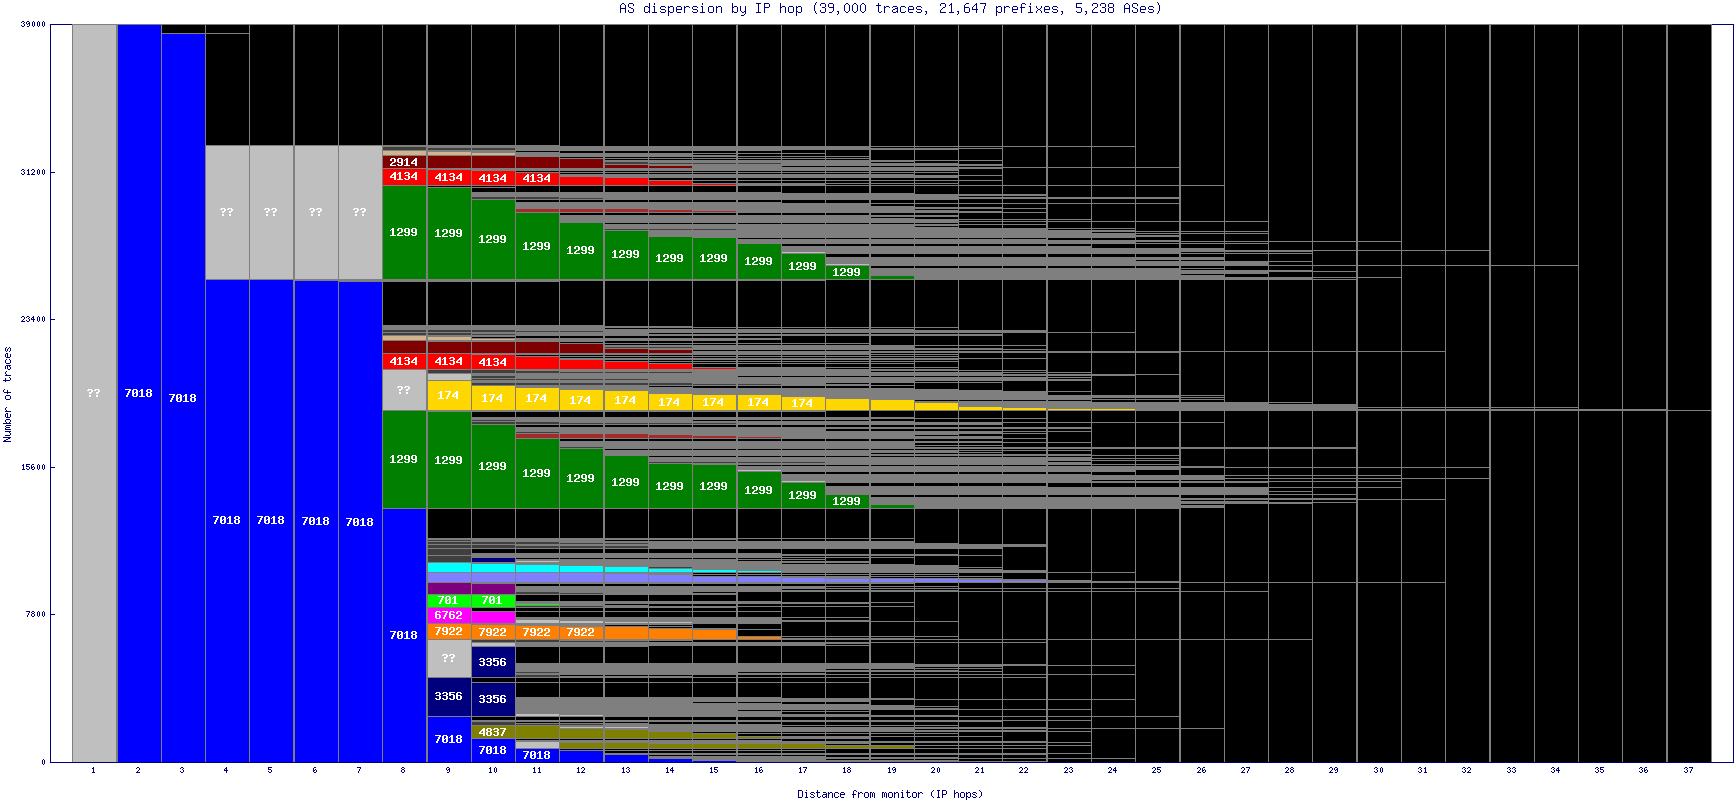1734x800 pixels.
Task: Click the '??' label in the gray hop 4 block
Action: click(227, 212)
